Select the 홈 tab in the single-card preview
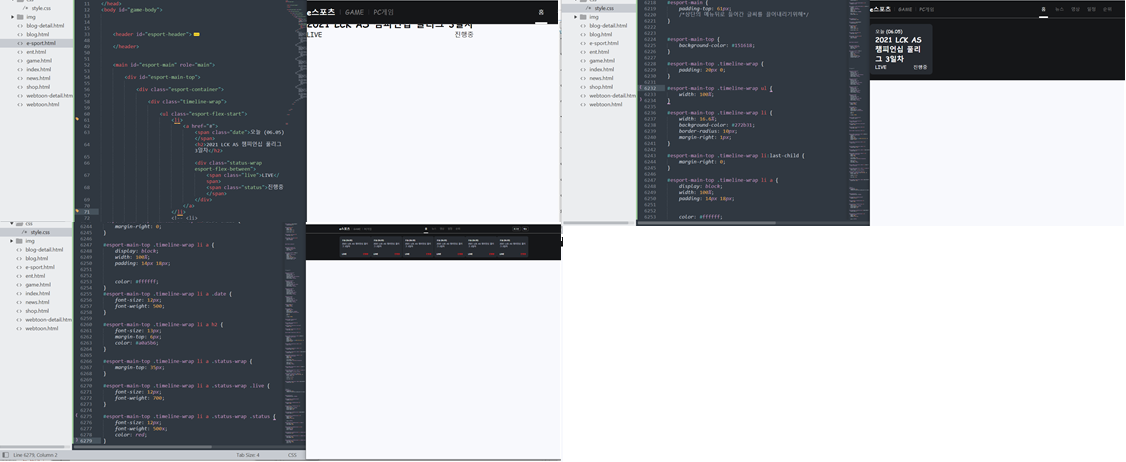The image size is (1126, 462). 1043,9
